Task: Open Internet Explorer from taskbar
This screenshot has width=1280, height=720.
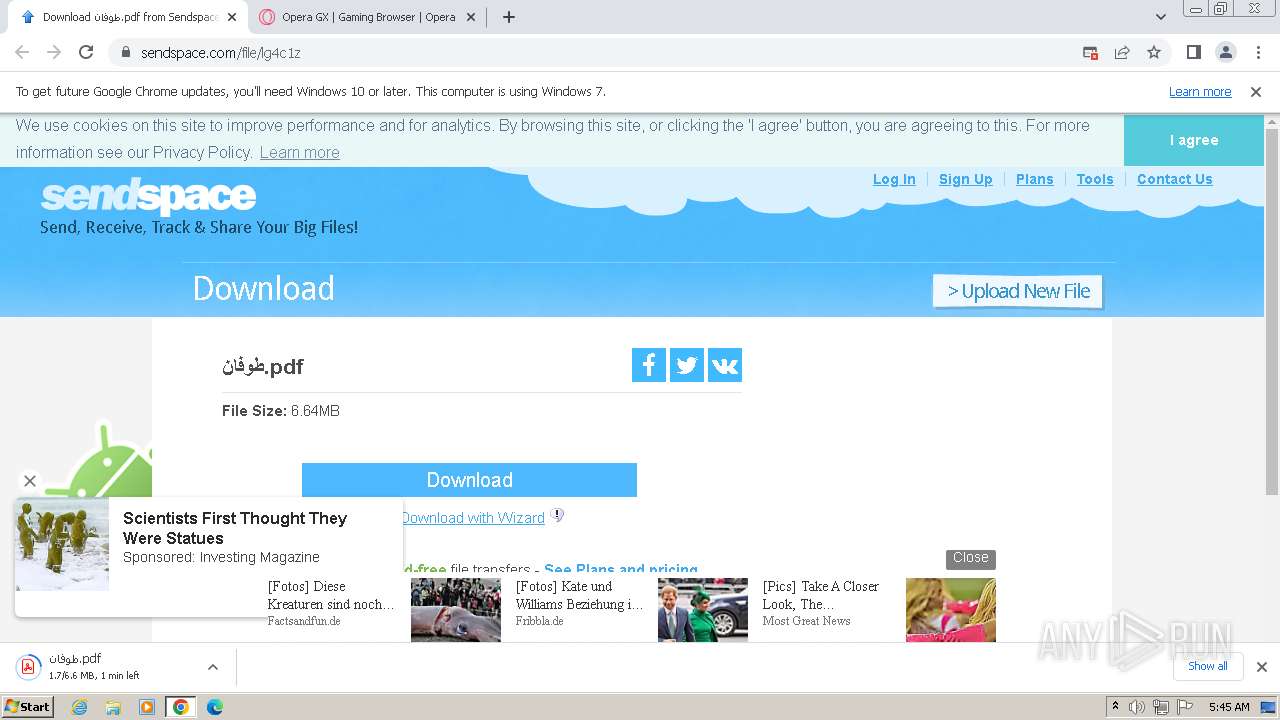Action: pos(80,707)
